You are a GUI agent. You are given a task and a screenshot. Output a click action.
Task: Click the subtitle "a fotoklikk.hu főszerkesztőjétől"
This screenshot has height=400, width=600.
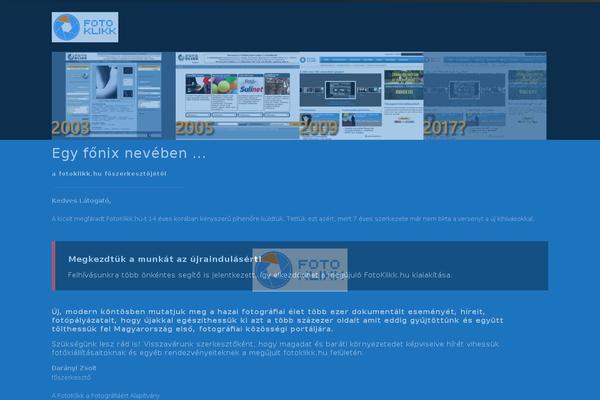[x=109, y=173]
